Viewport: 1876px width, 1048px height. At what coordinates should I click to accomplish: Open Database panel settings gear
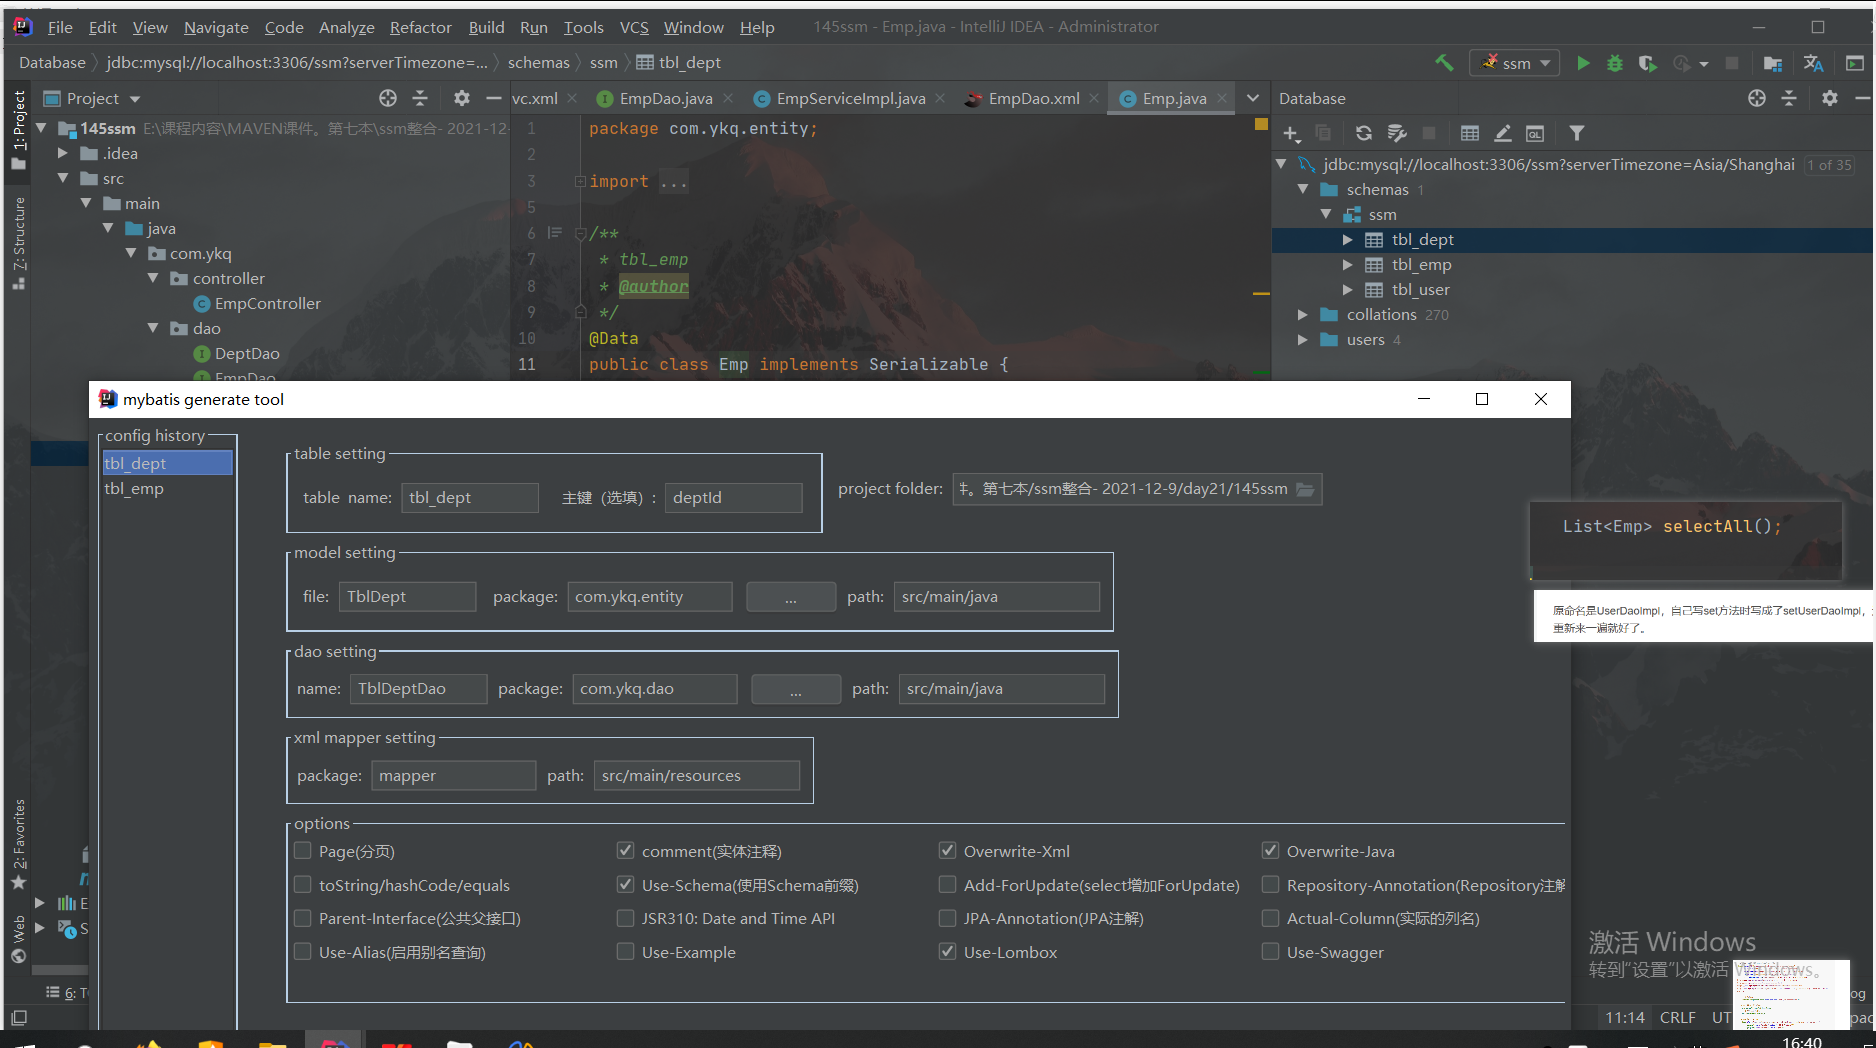point(1830,98)
